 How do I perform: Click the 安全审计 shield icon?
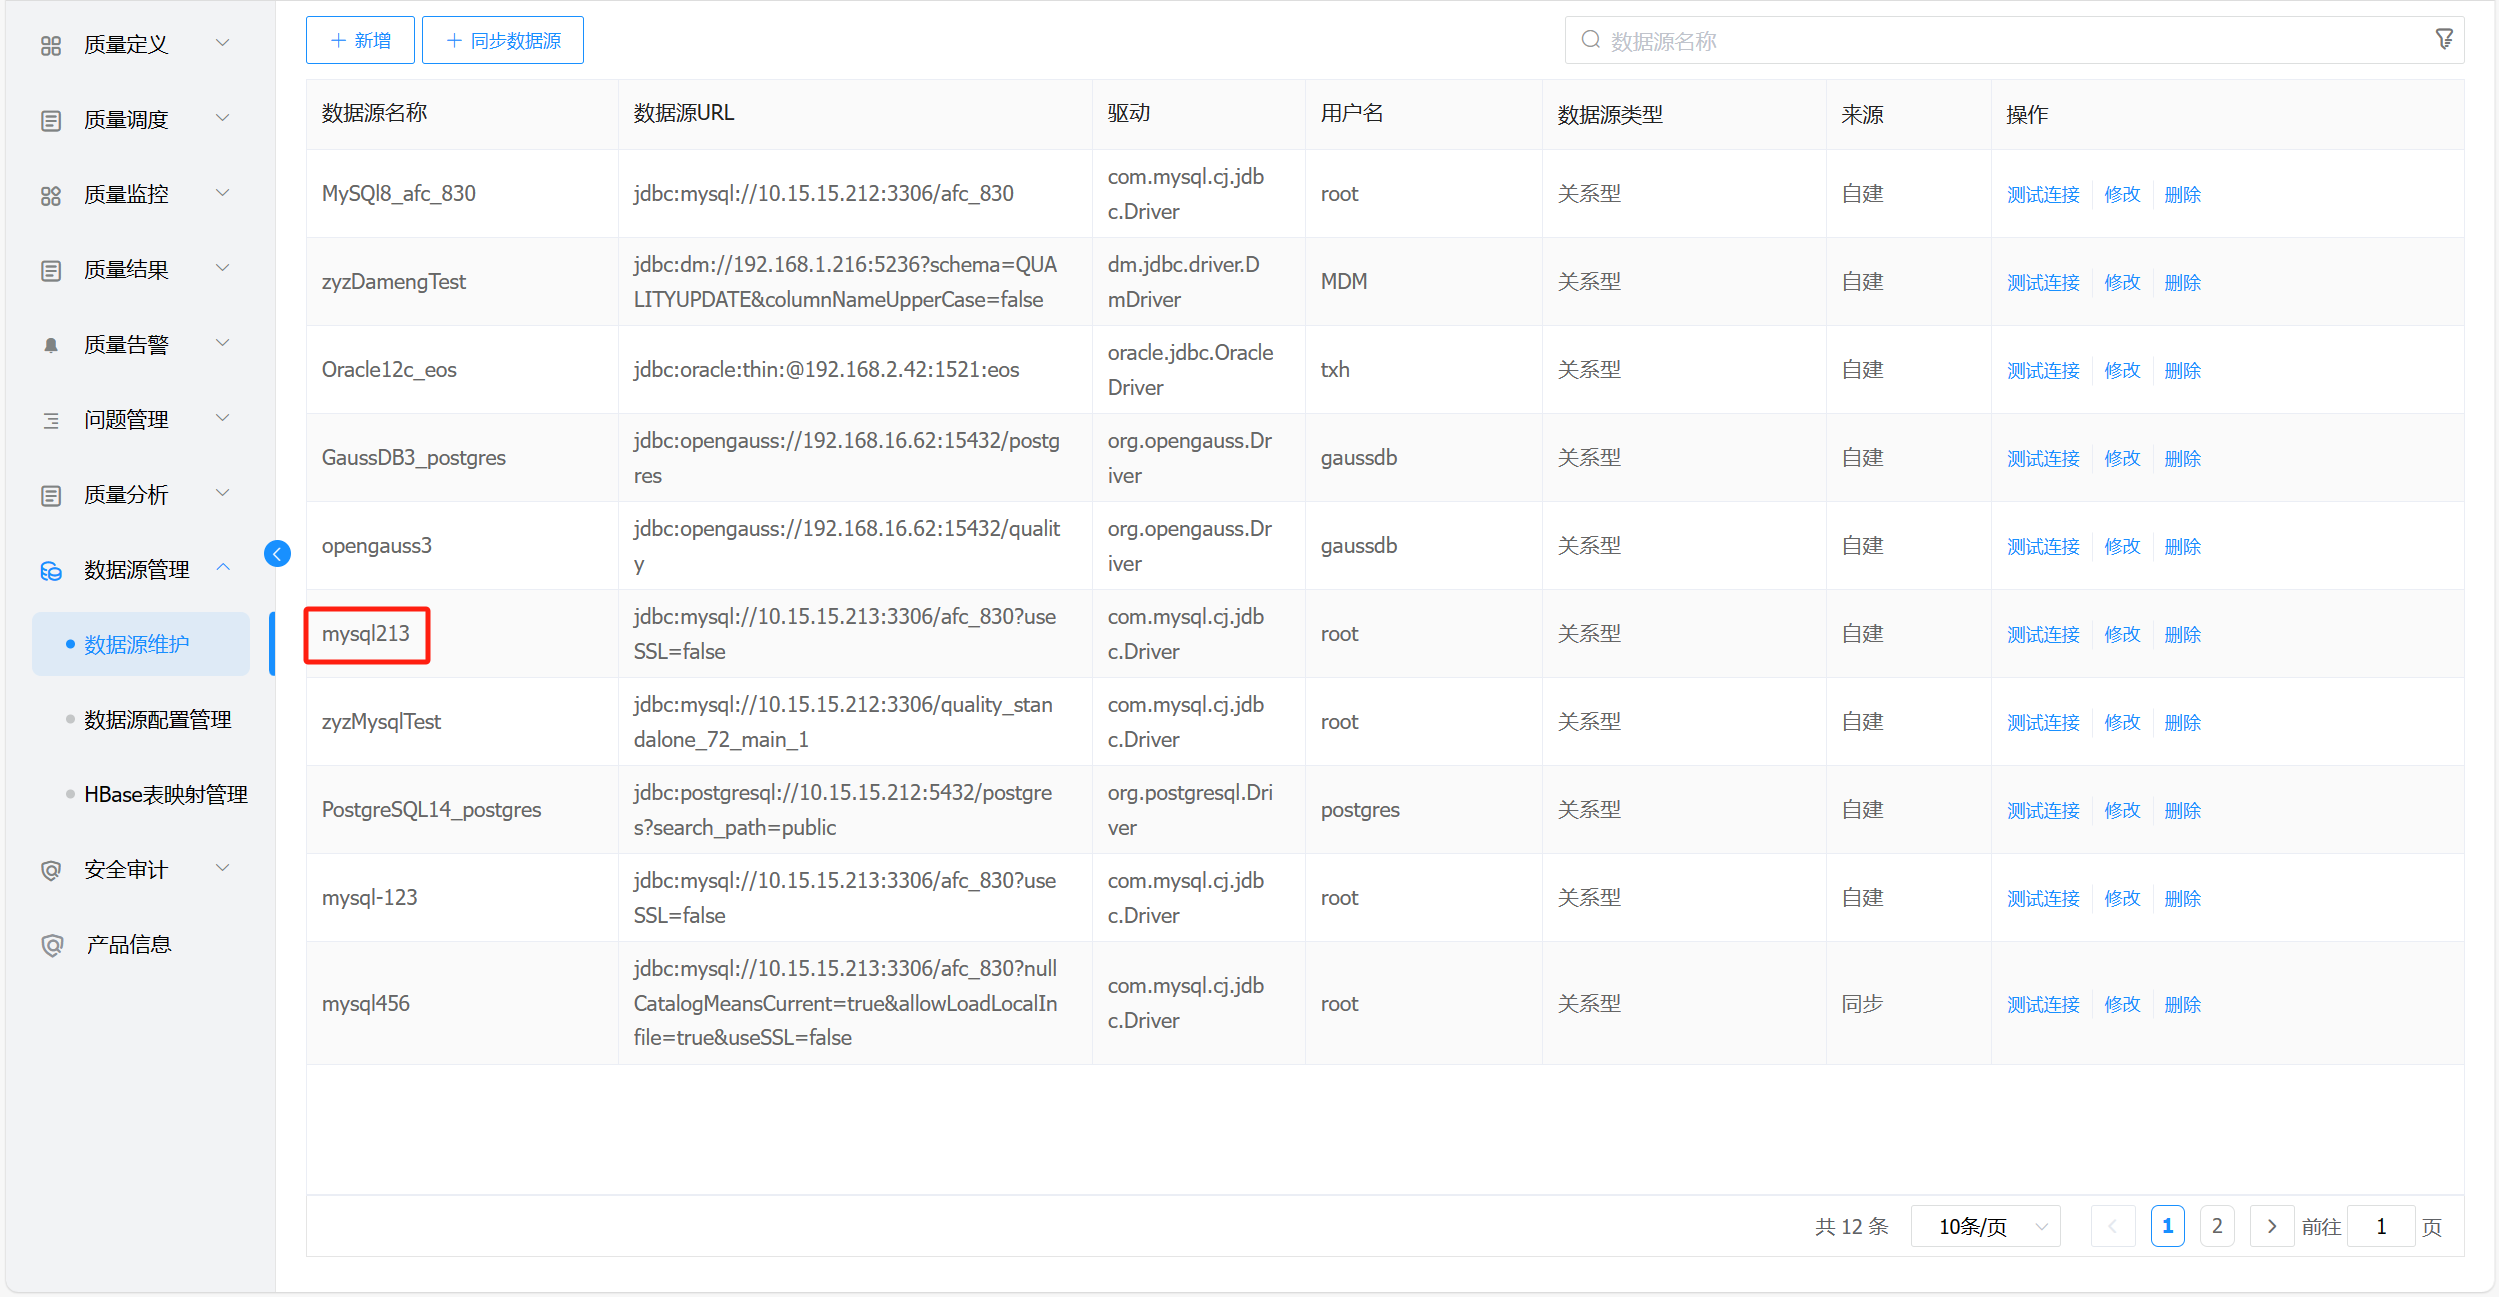(51, 870)
